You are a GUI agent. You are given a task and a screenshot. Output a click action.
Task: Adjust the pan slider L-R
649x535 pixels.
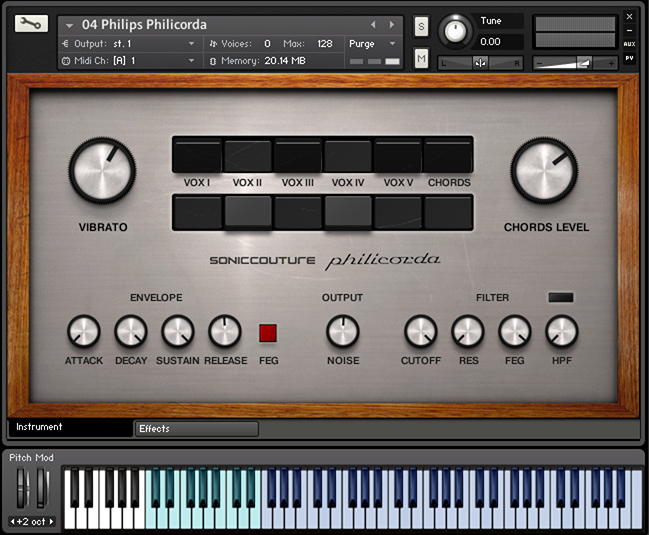tap(480, 63)
